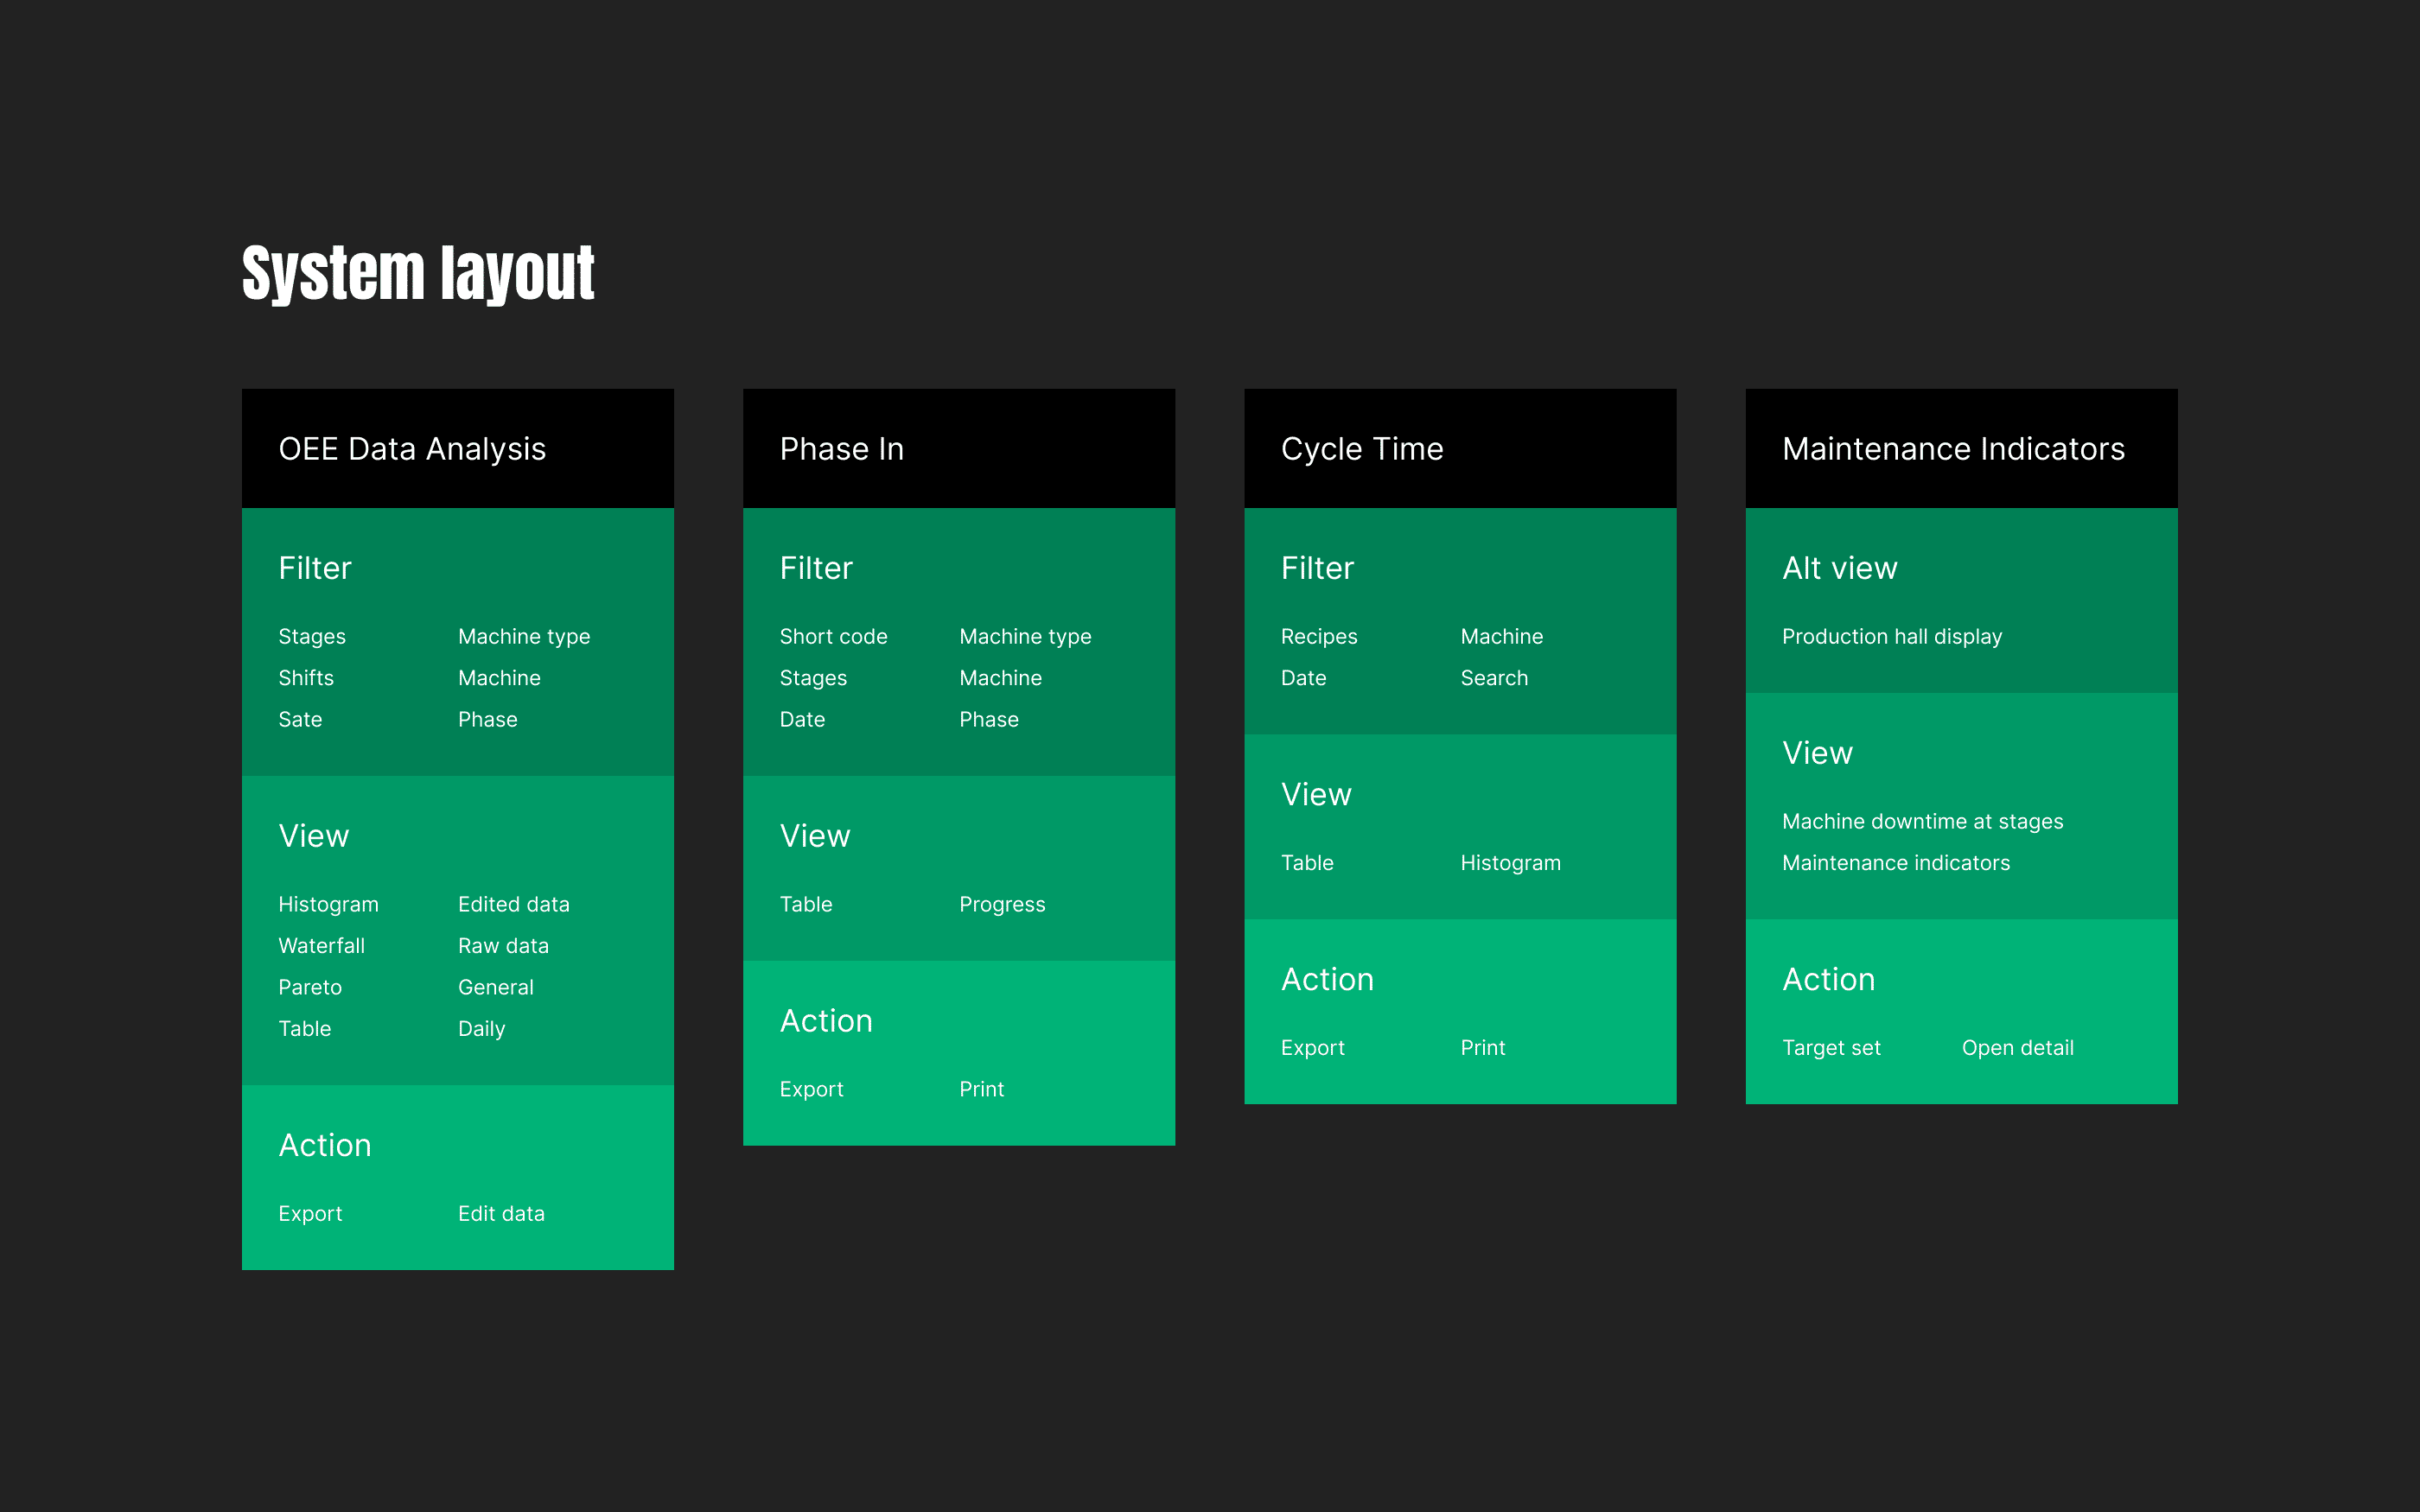Select the Phase In column header
Screen dimensions: 2420x1512
(841, 449)
